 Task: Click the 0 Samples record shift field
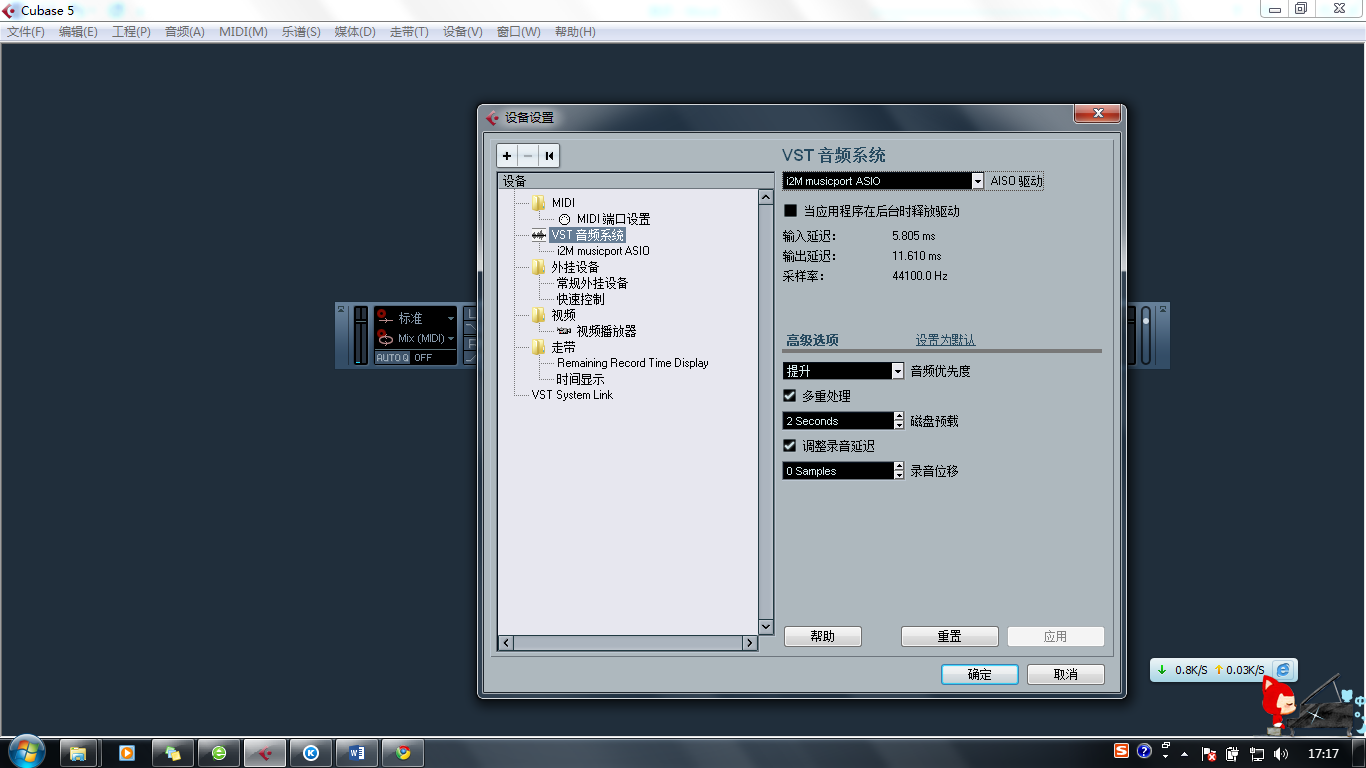[838, 471]
